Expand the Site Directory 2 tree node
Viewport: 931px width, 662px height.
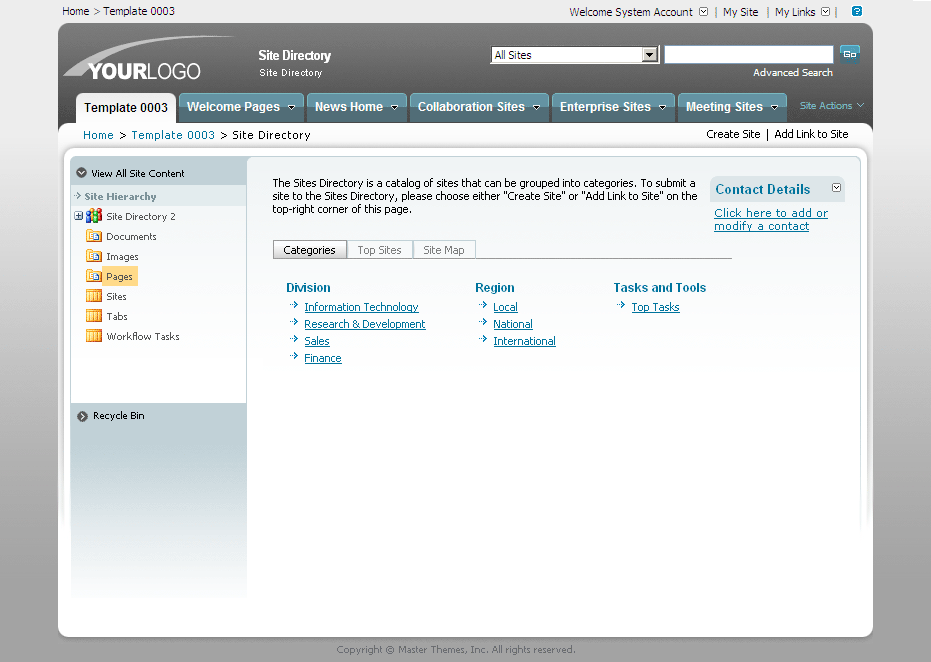(x=79, y=216)
